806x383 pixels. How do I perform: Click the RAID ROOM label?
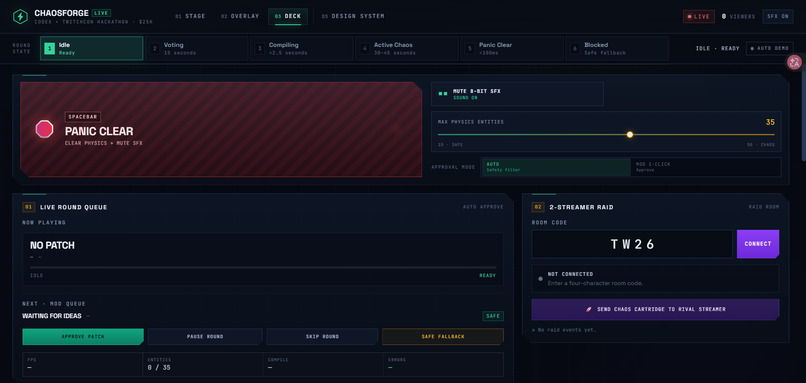764,207
